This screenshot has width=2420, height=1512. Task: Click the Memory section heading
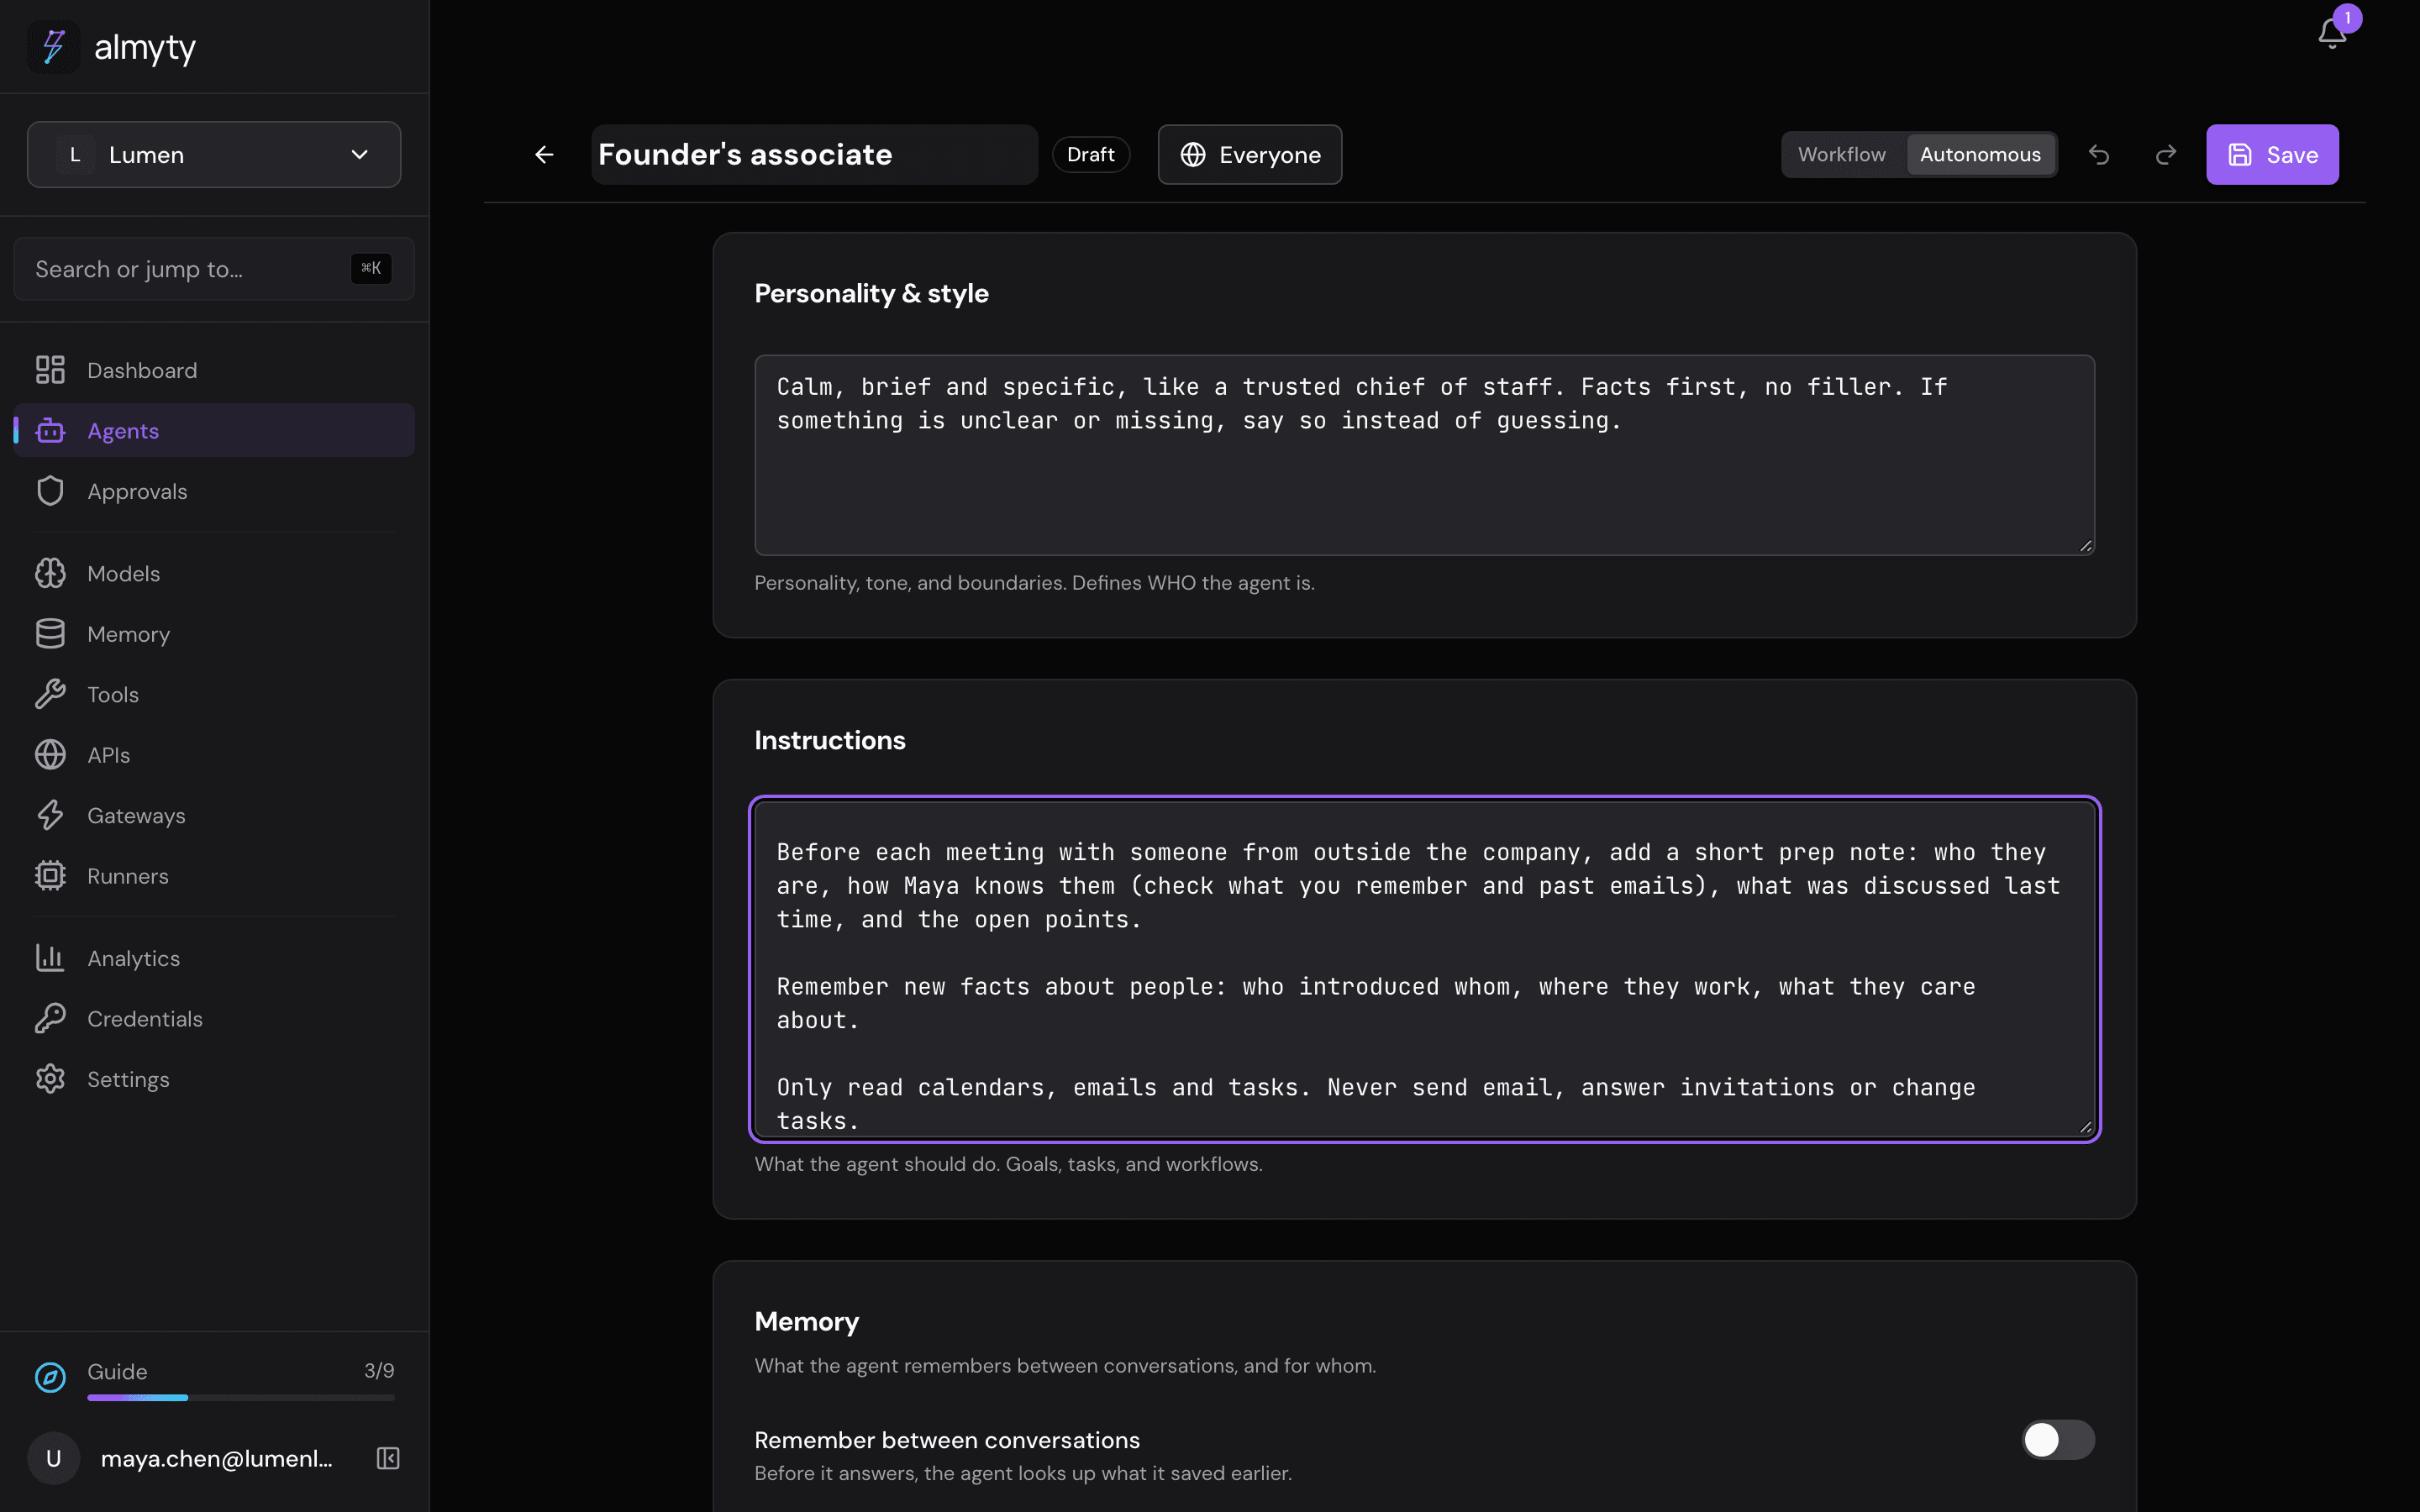(x=806, y=1321)
